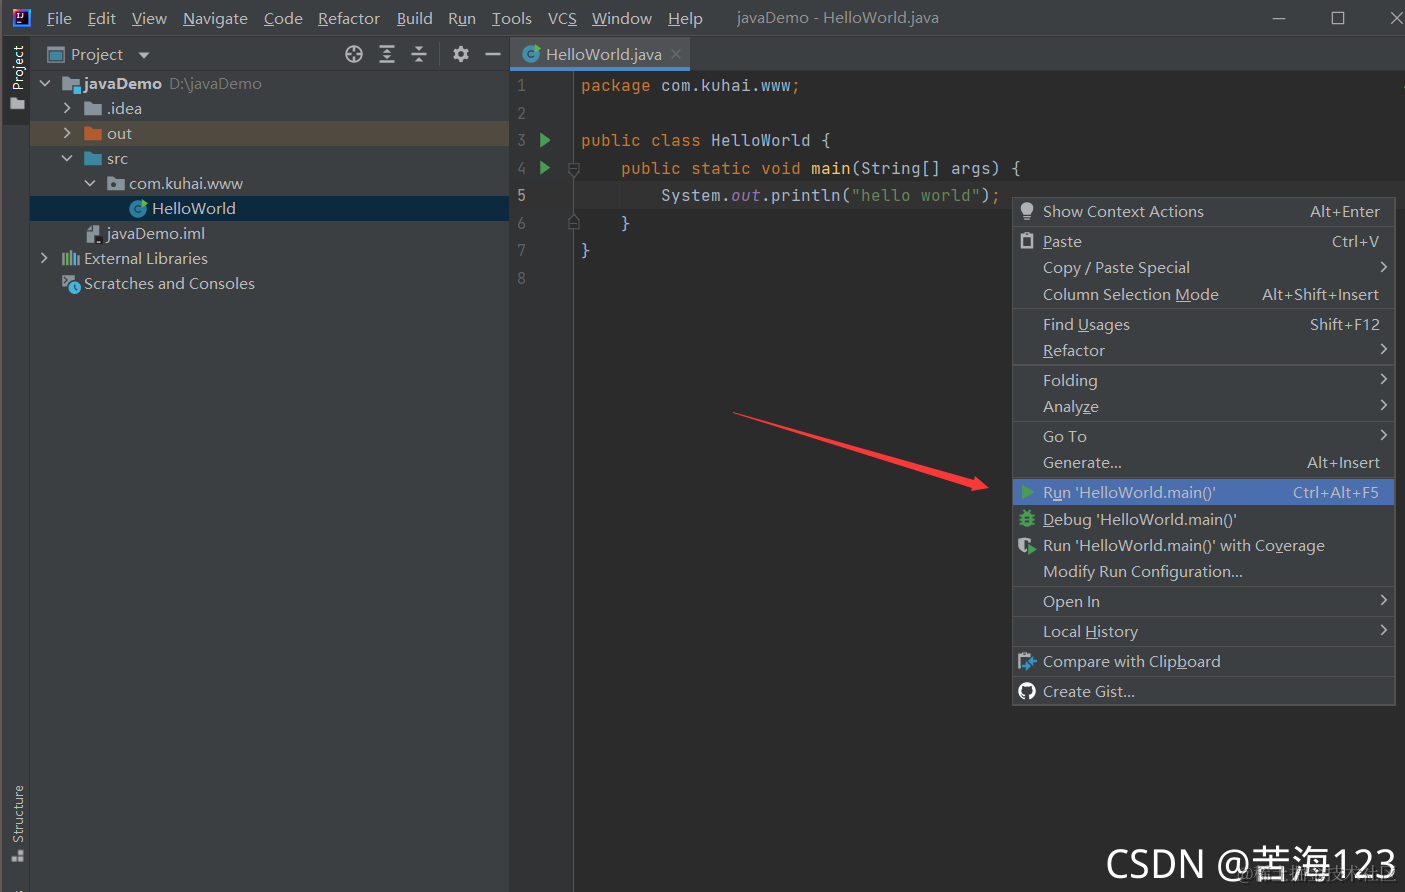Open the File menu
1405x892 pixels.
point(59,18)
